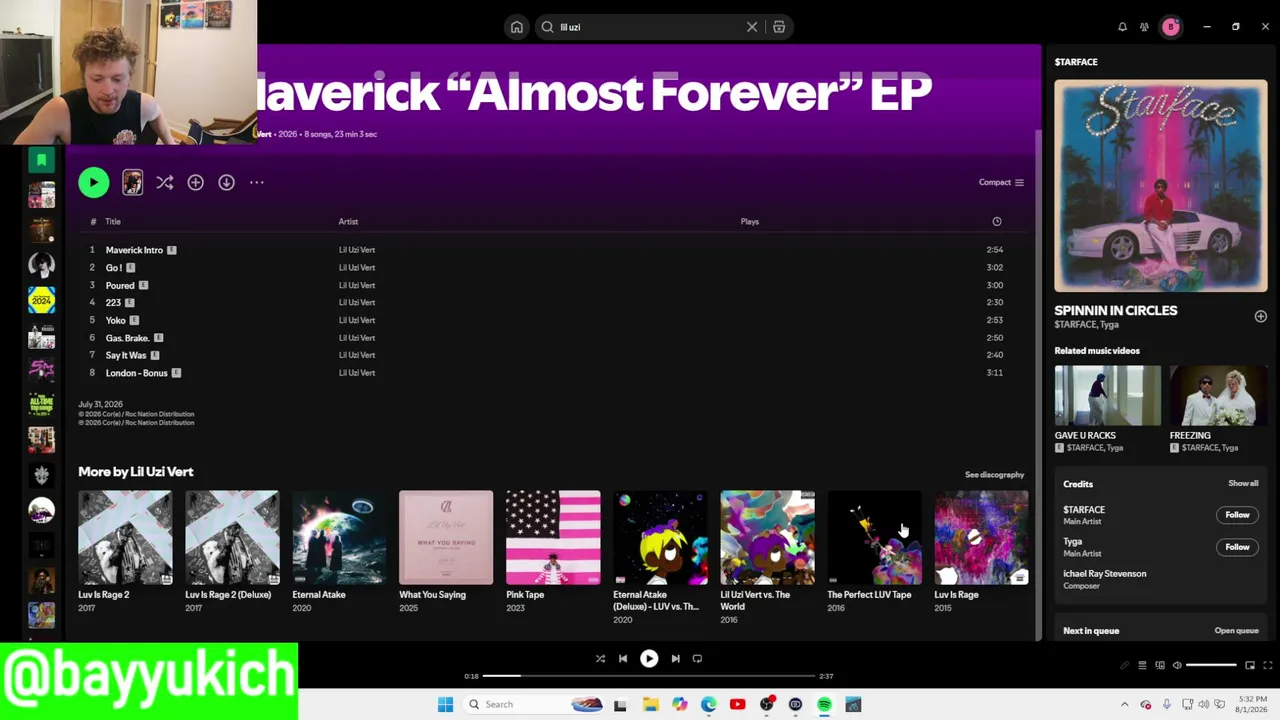
Task: Show hidden system tray icons
Action: (x=1124, y=704)
